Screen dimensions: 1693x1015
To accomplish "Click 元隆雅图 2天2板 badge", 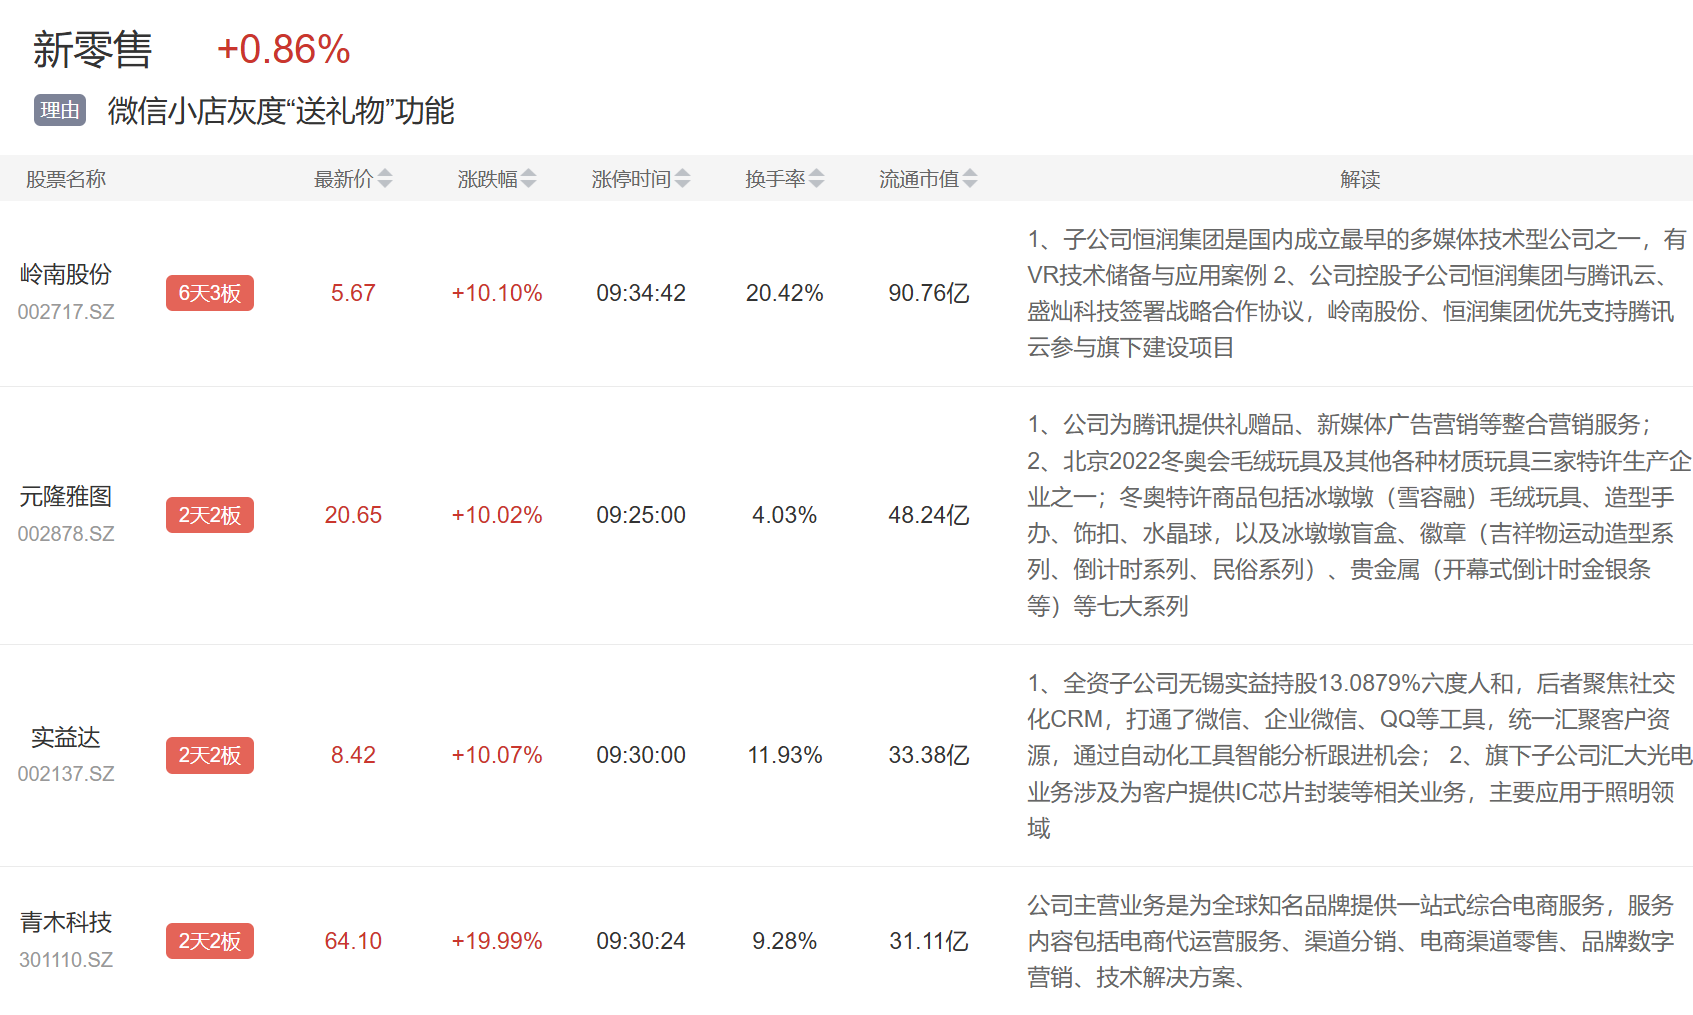I will click(x=210, y=515).
